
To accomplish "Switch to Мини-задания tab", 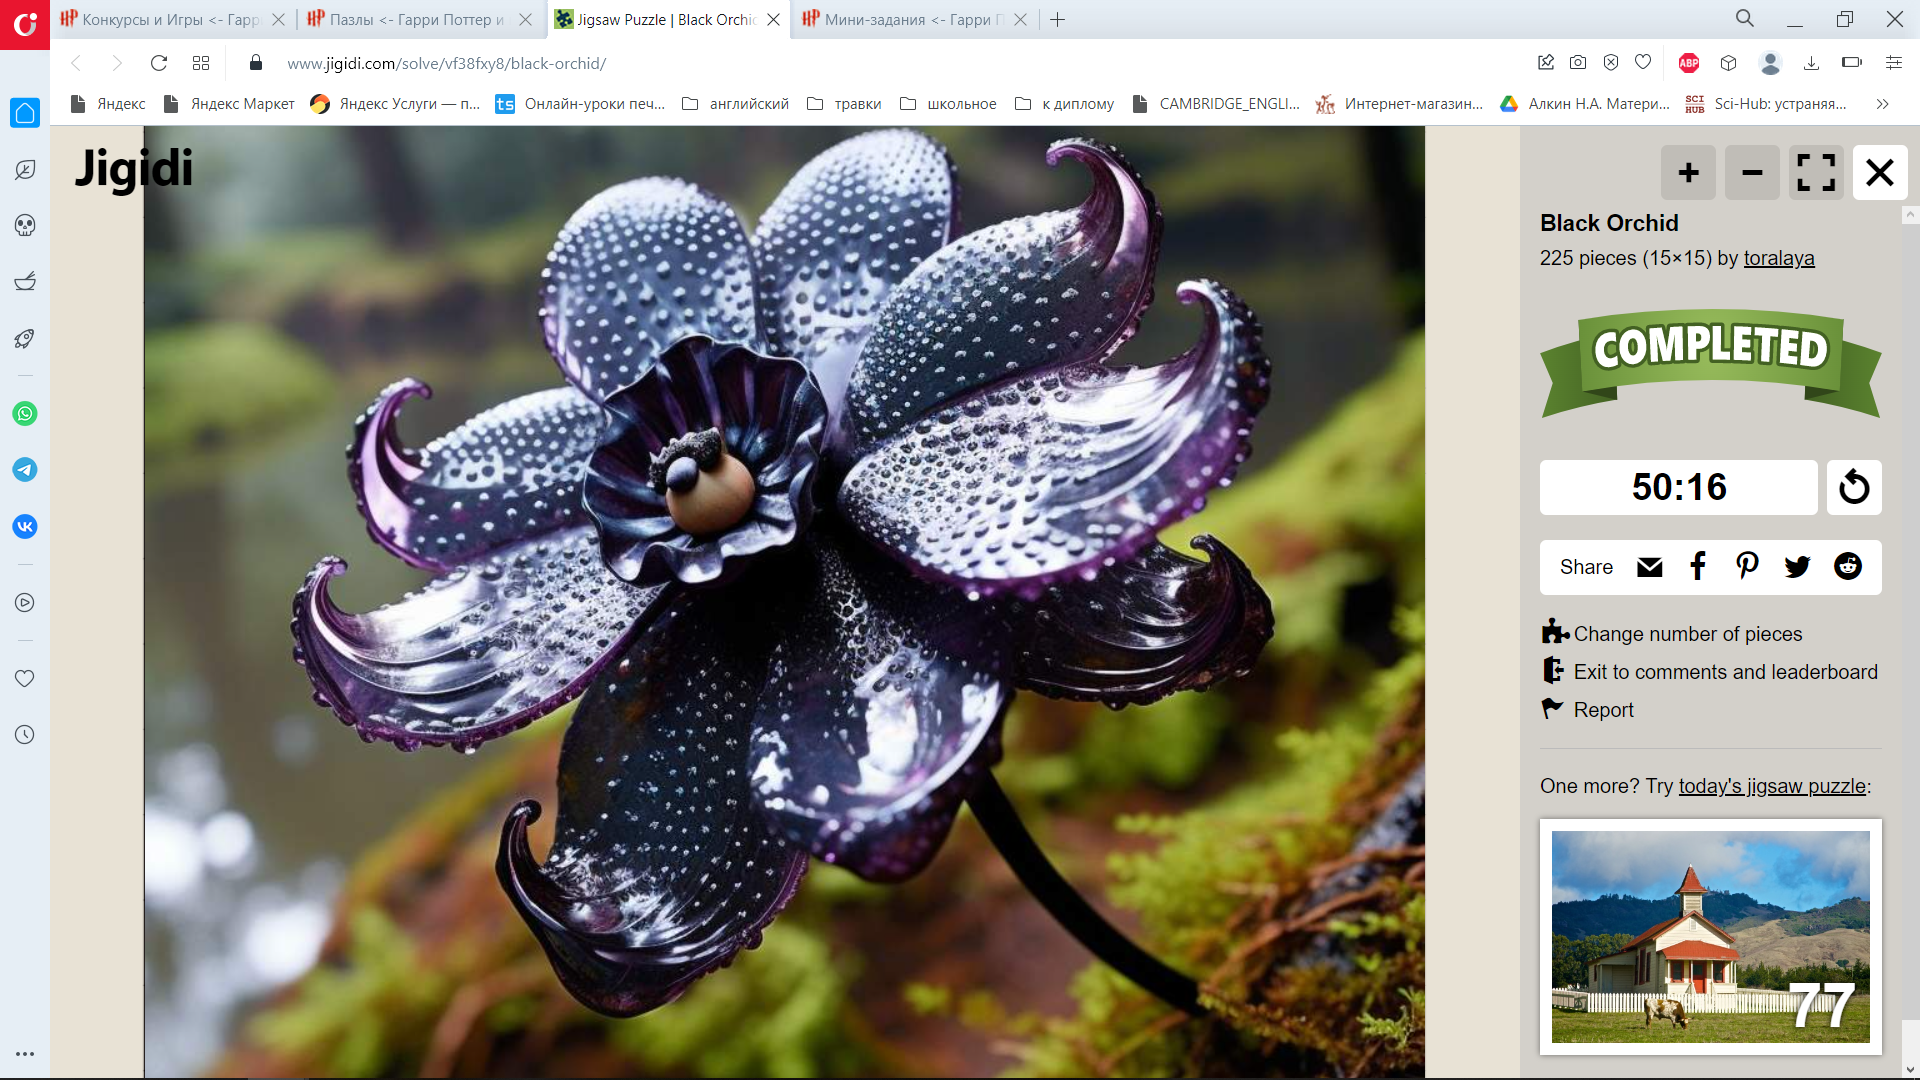I will tap(913, 19).
